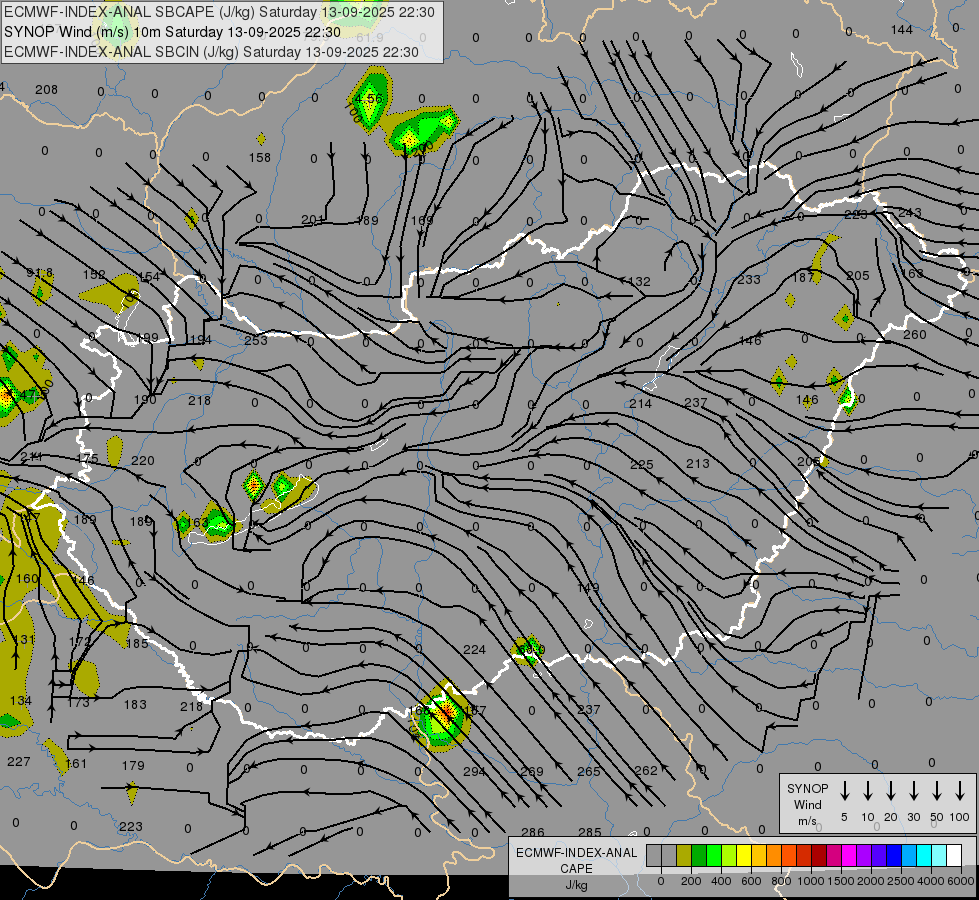The image size is (979, 900).
Task: Click the map value 253
Action: click(256, 341)
